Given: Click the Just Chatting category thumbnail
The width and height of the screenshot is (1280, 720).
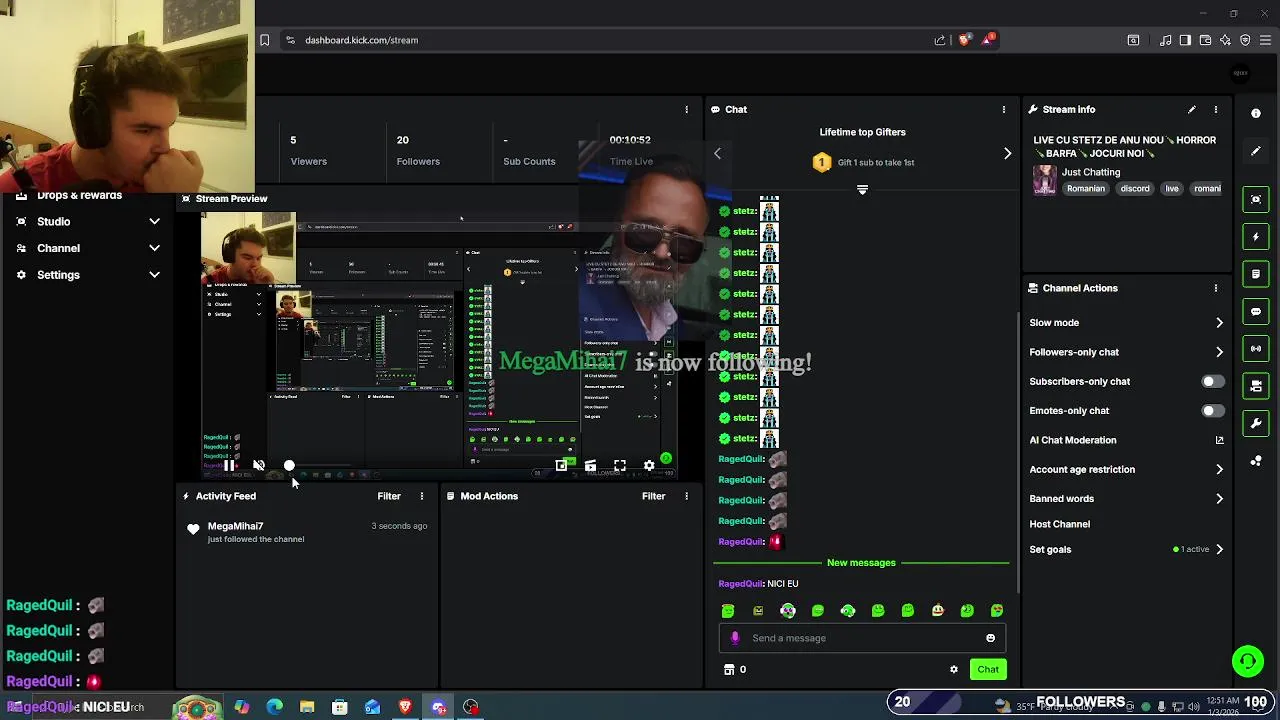Looking at the screenshot, I should pos(1045,180).
